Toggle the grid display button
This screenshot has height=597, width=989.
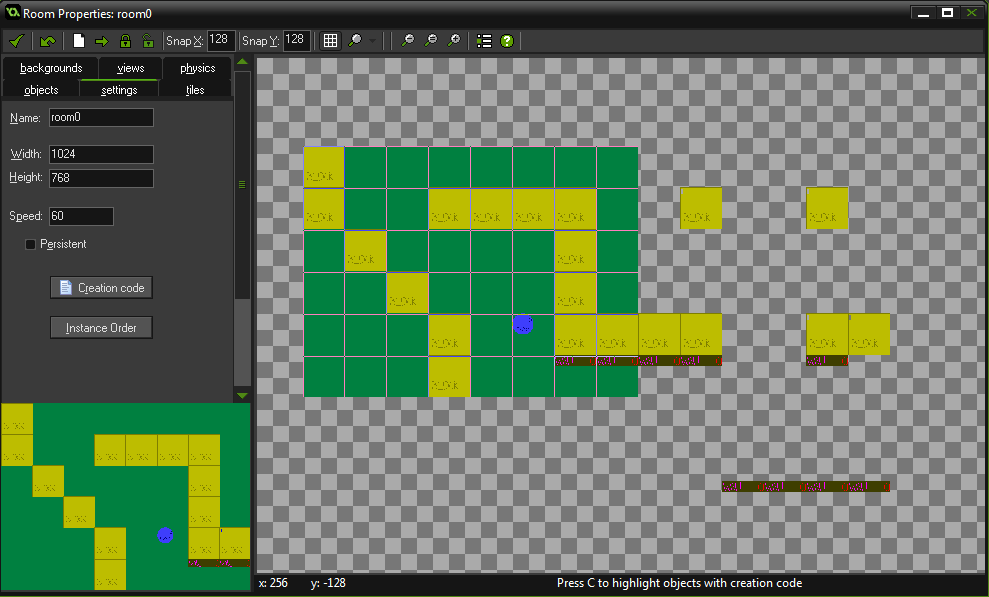click(330, 41)
